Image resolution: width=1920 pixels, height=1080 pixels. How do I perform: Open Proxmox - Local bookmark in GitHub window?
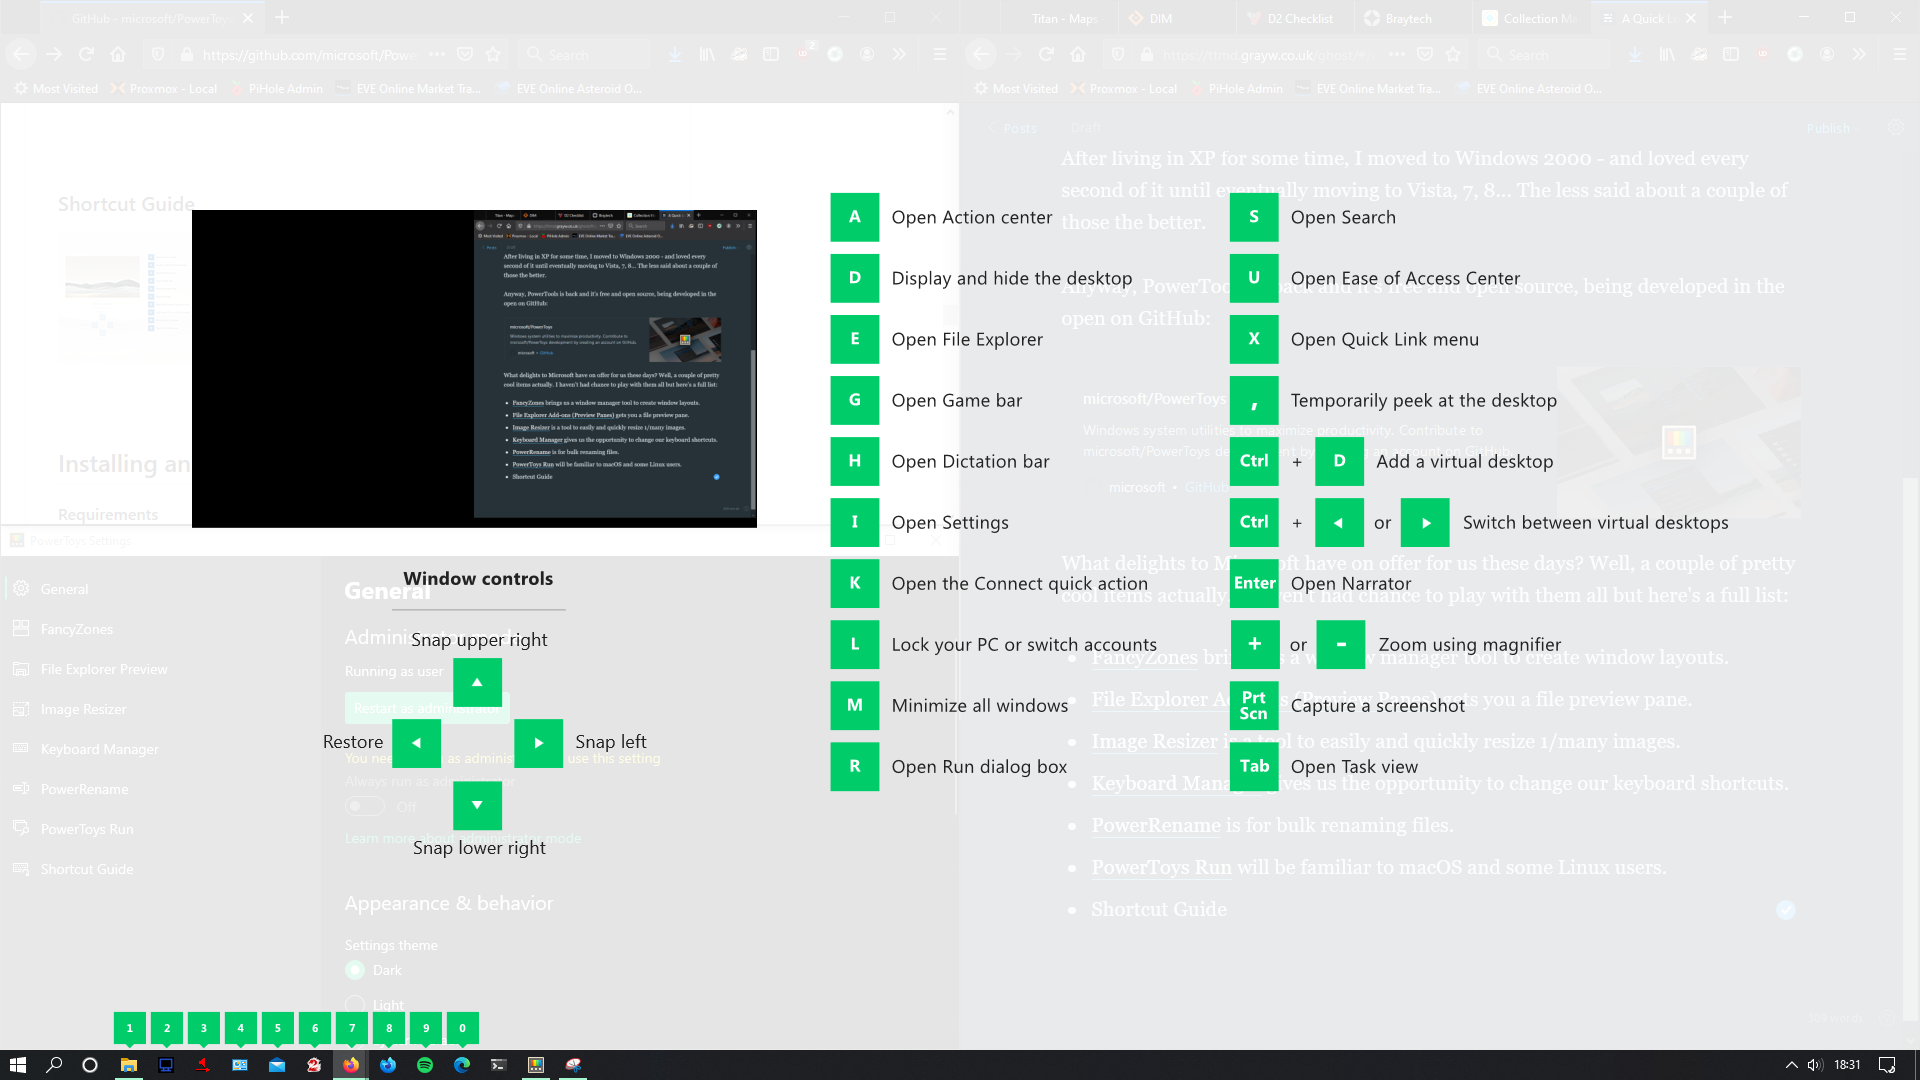tap(164, 88)
